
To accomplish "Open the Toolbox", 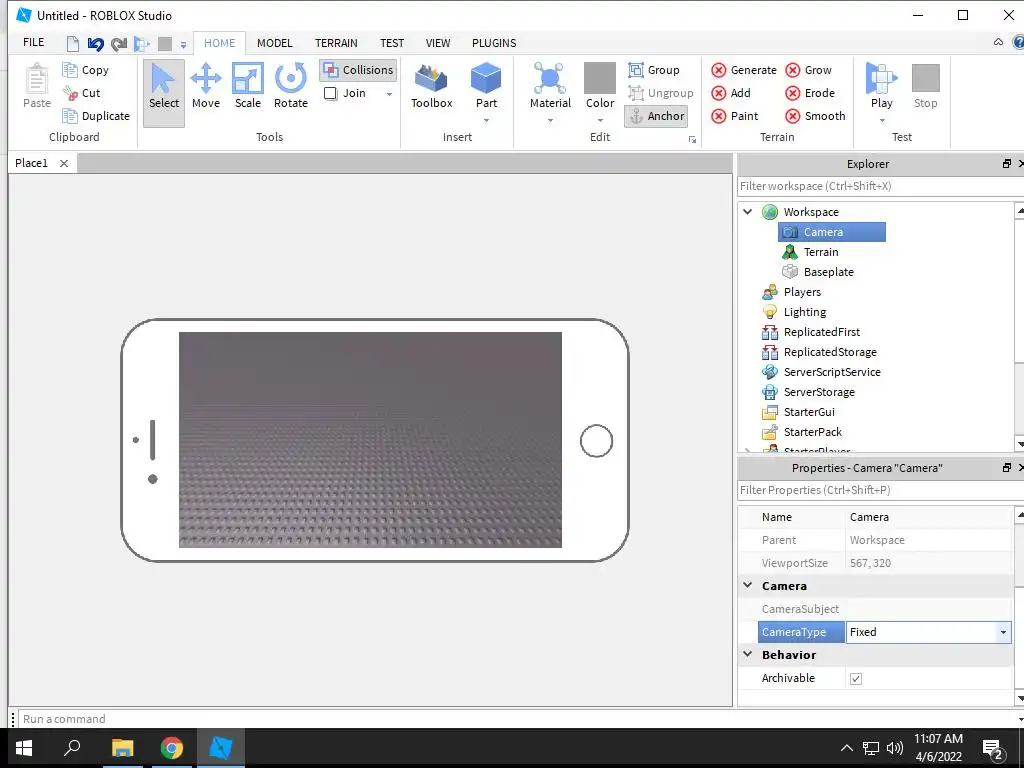I will coord(432,86).
